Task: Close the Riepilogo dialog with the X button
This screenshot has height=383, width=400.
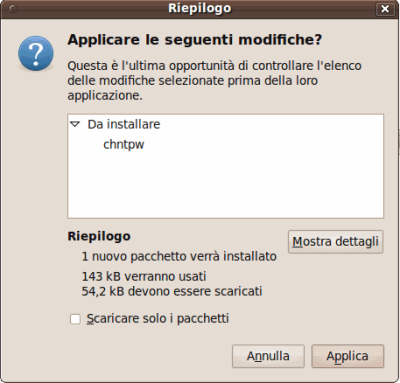Action: [385, 9]
